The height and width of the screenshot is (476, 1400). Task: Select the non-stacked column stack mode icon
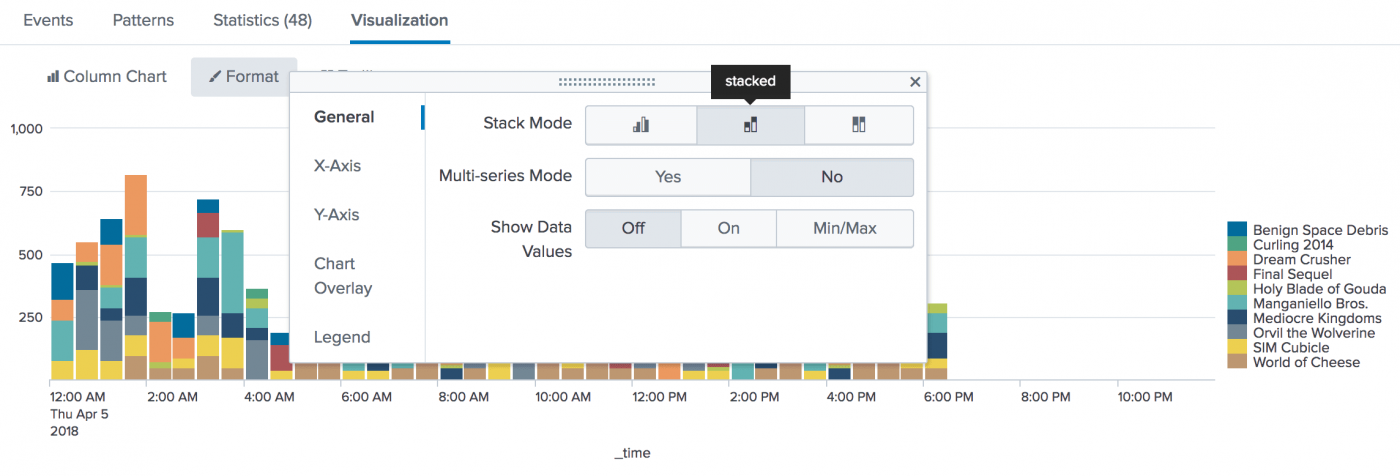(641, 125)
